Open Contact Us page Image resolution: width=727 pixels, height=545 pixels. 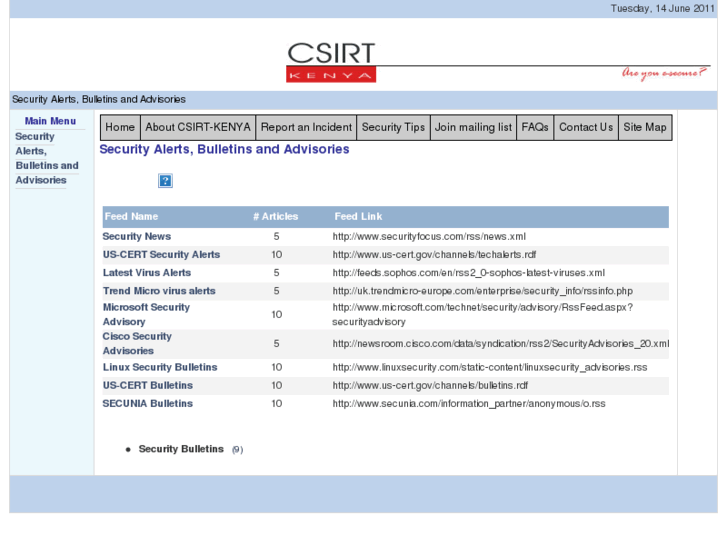point(586,127)
